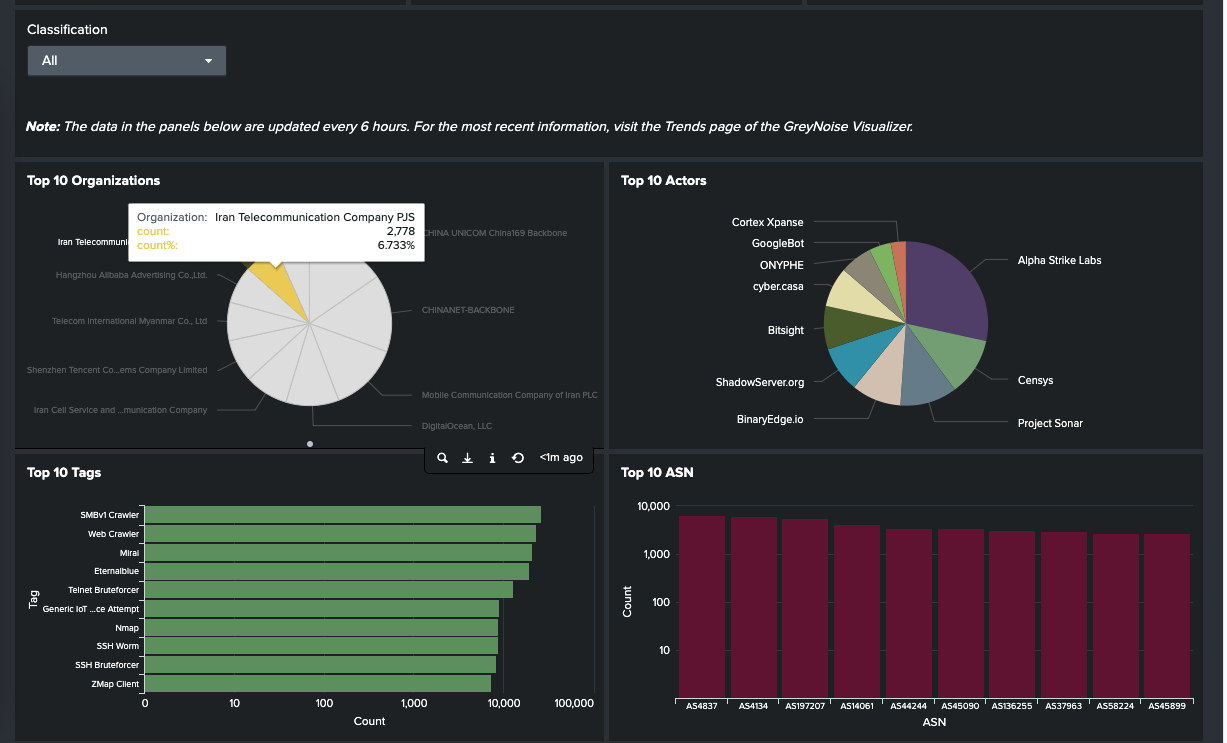Viewport: 1227px width, 743px height.
Task: Click the Hangzhou Alibaba Advertising Co.,Ltd. label
Action: pyautogui.click(x=132, y=274)
